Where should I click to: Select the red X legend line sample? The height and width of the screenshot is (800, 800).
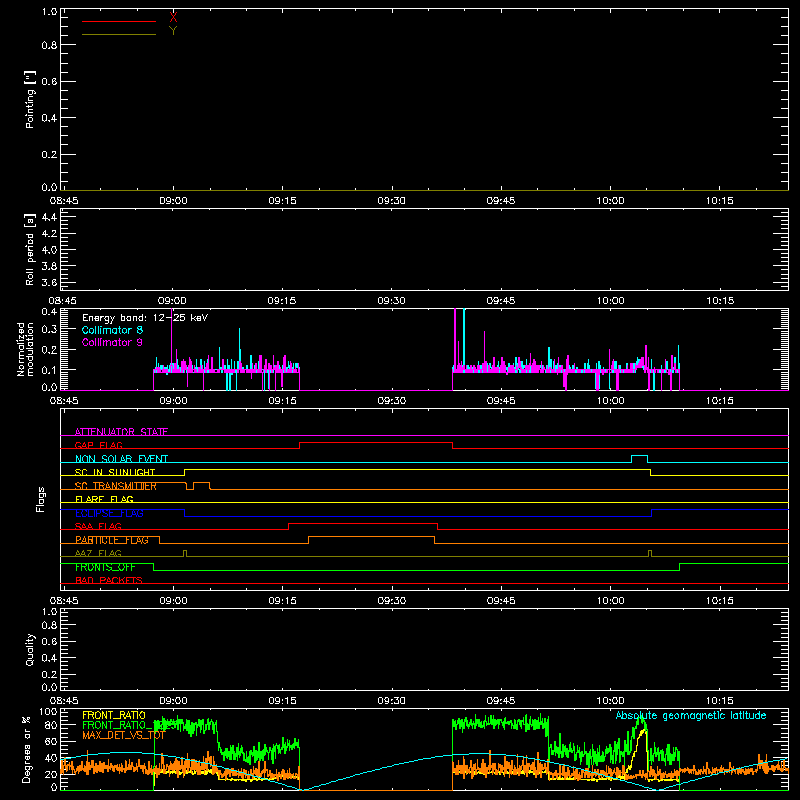tap(119, 21)
